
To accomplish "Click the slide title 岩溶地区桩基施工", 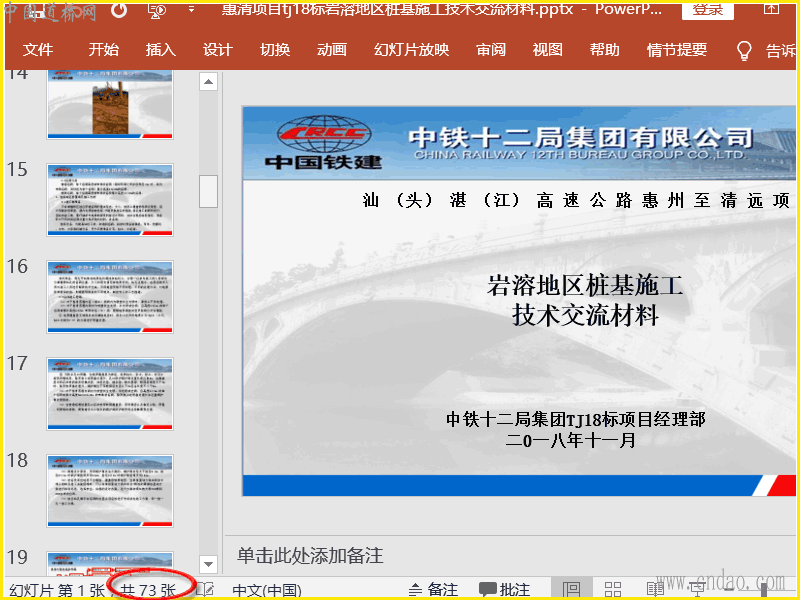I will tap(585, 285).
